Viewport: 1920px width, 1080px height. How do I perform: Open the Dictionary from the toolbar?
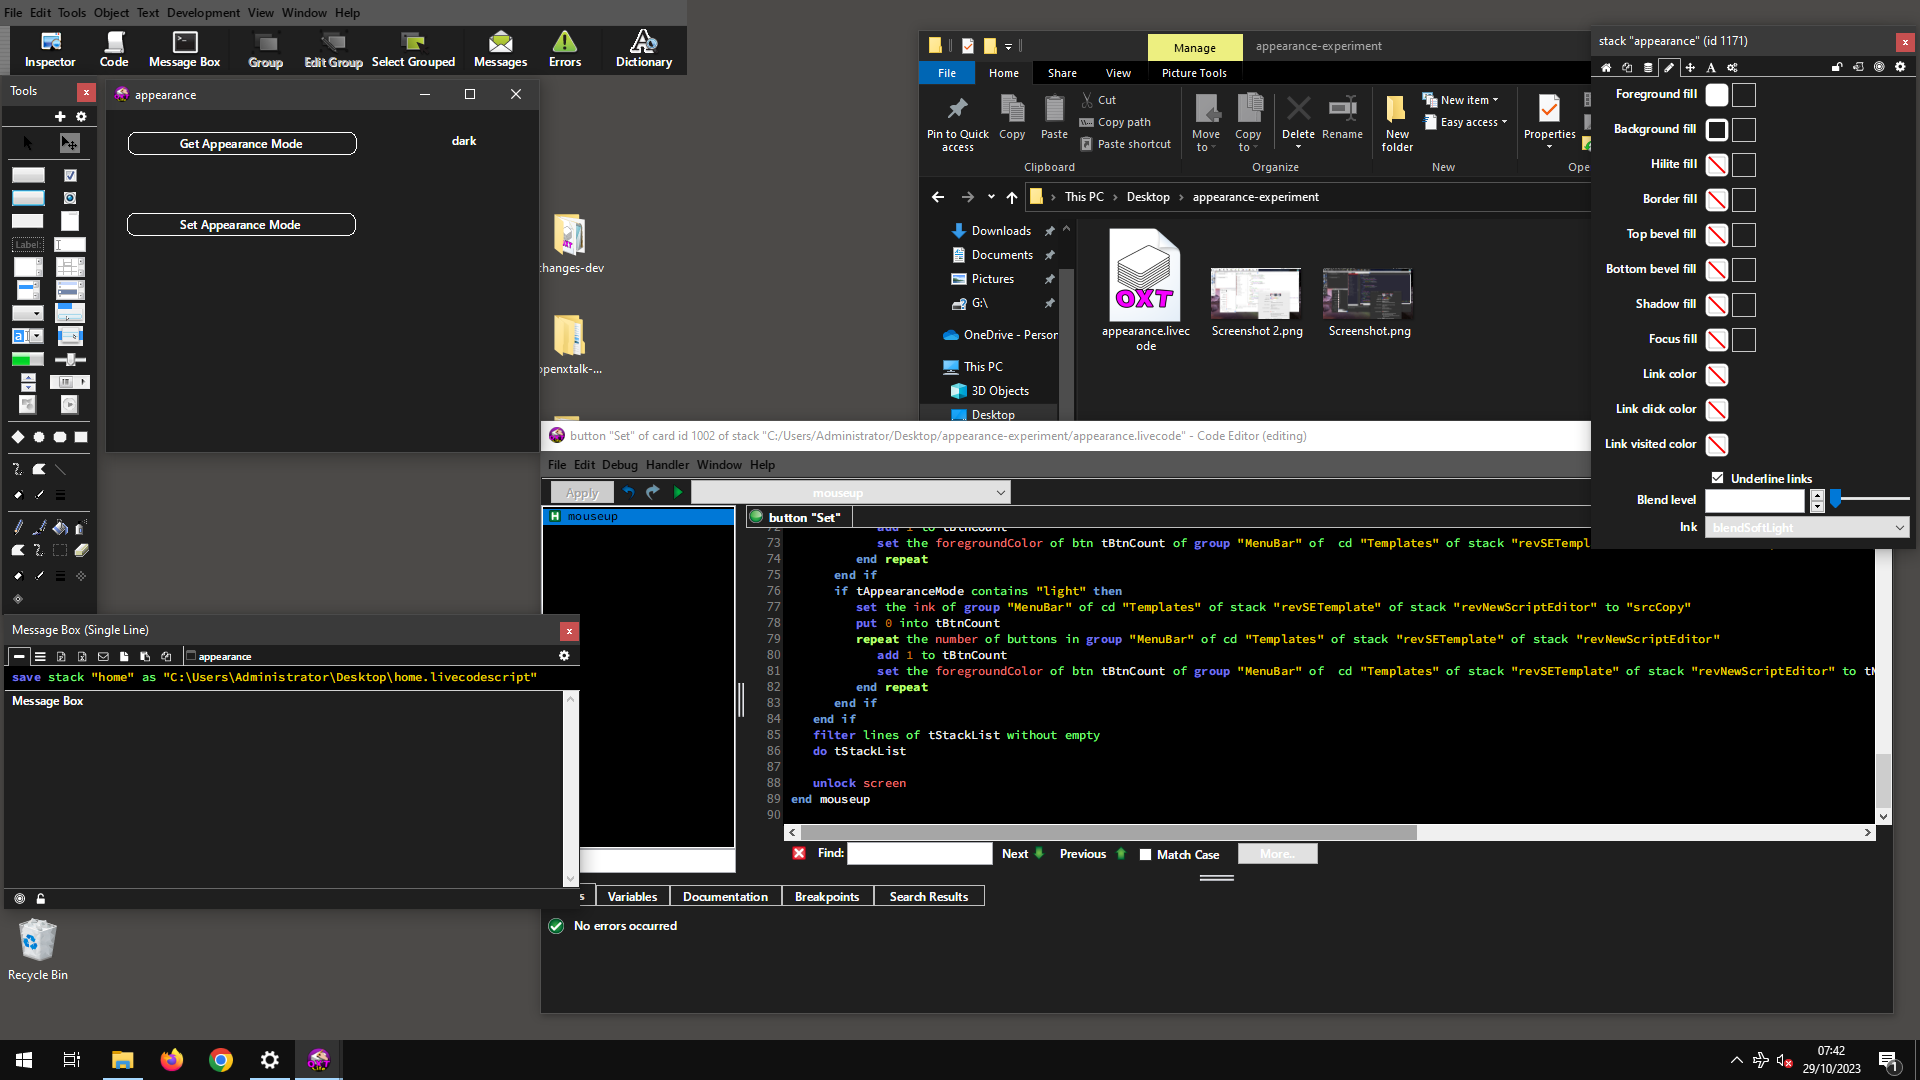643,49
